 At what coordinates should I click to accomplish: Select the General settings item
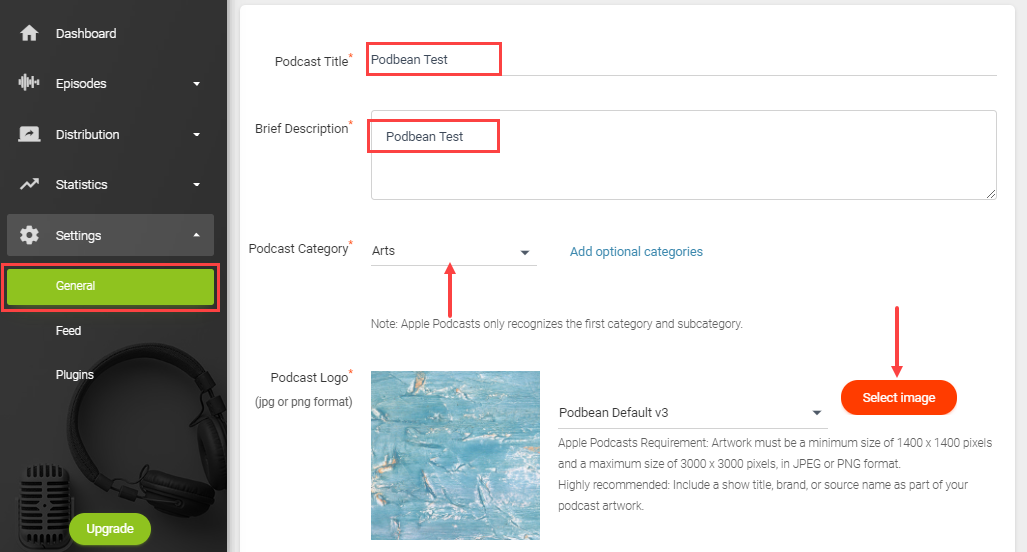coord(110,286)
